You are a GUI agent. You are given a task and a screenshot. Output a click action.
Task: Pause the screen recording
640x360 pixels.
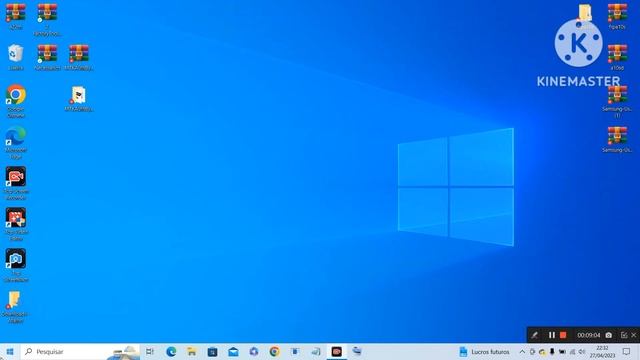pos(551,335)
